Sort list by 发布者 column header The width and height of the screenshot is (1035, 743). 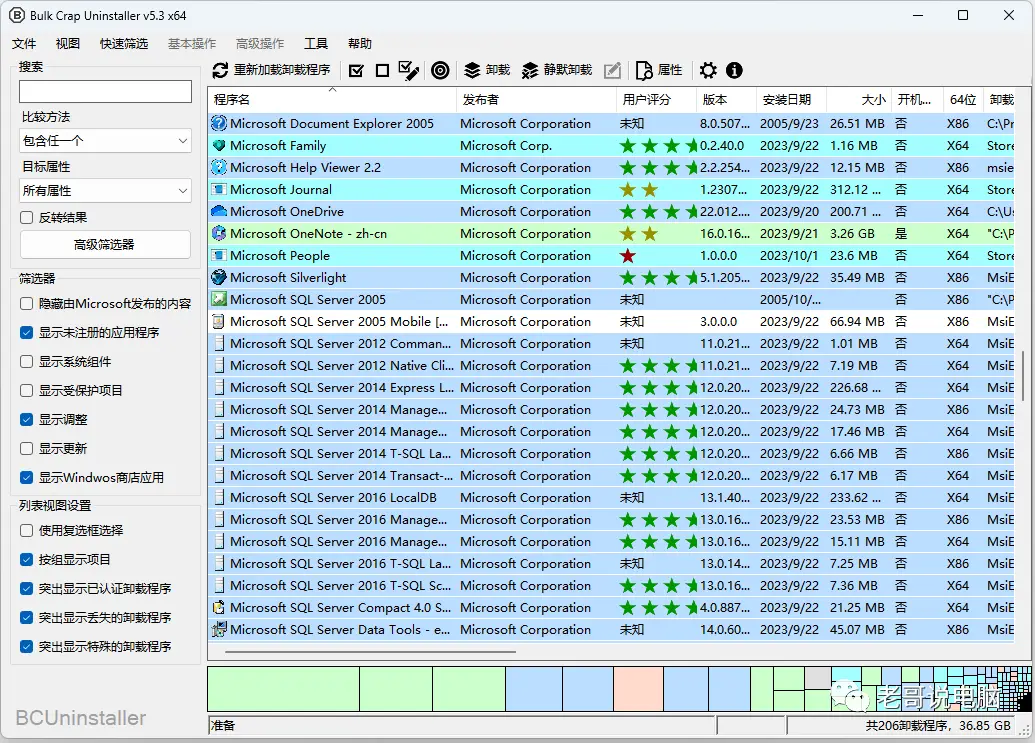tap(535, 100)
